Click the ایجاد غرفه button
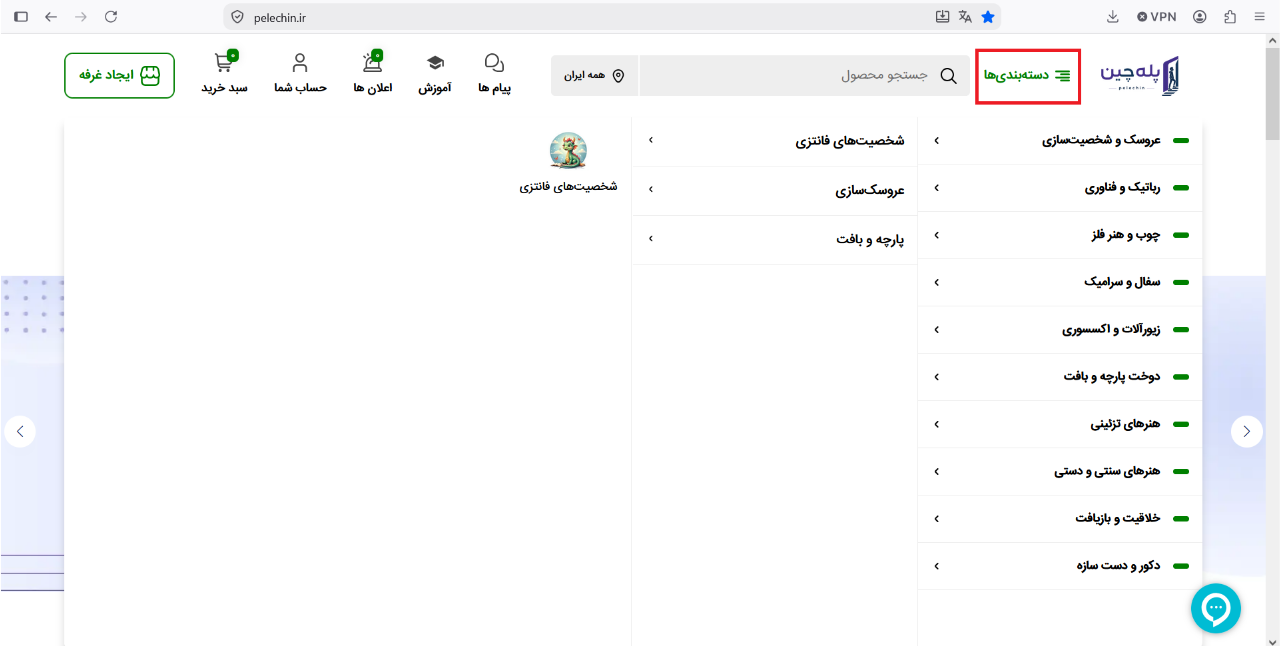 click(x=120, y=76)
